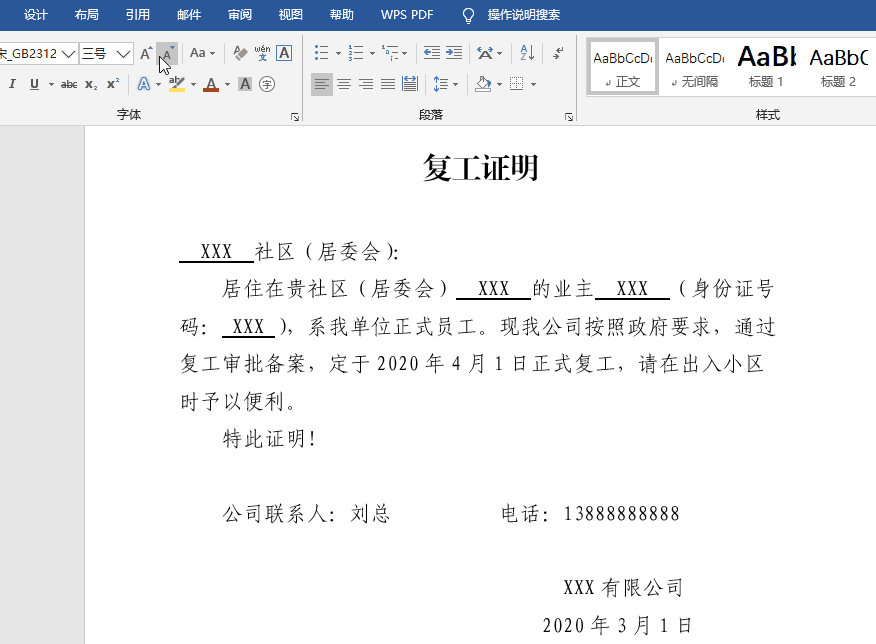This screenshot has height=644, width=876.
Task: Apply multilevel list formatting
Action: (x=390, y=53)
